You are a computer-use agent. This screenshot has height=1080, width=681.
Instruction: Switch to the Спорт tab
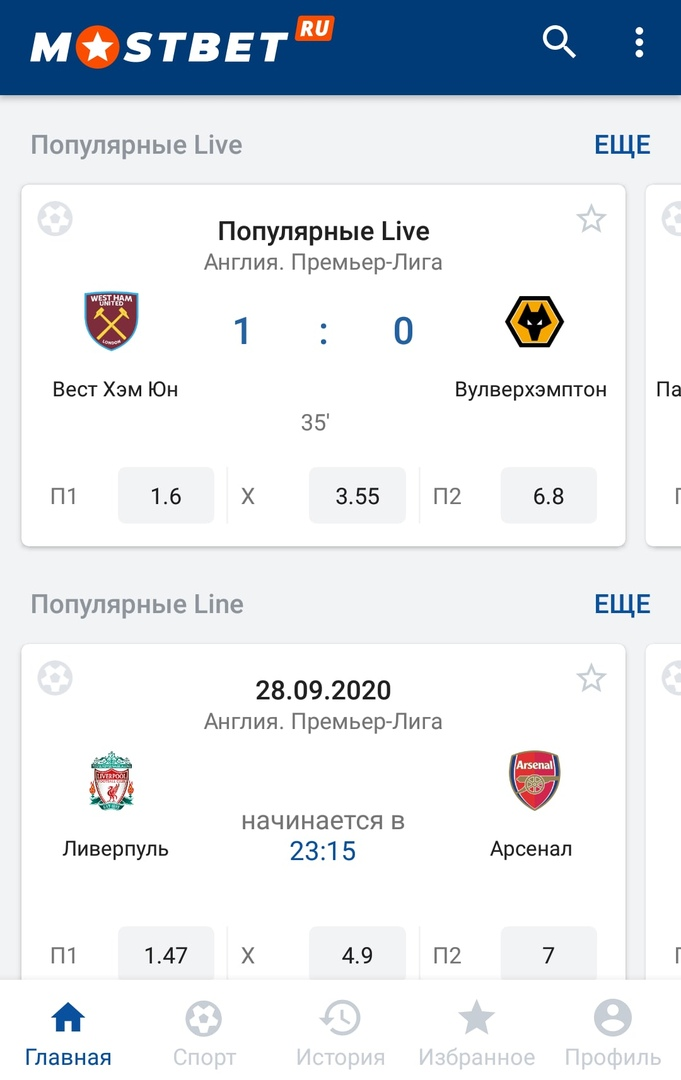tap(204, 1032)
